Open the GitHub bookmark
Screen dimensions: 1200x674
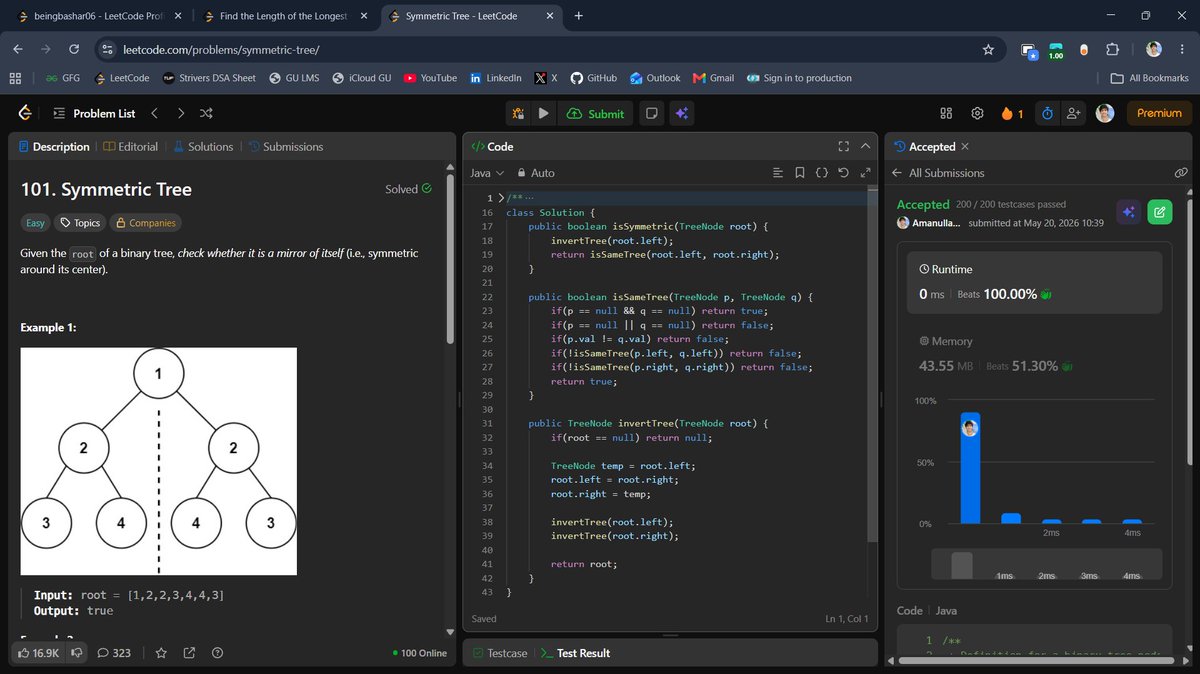click(593, 78)
